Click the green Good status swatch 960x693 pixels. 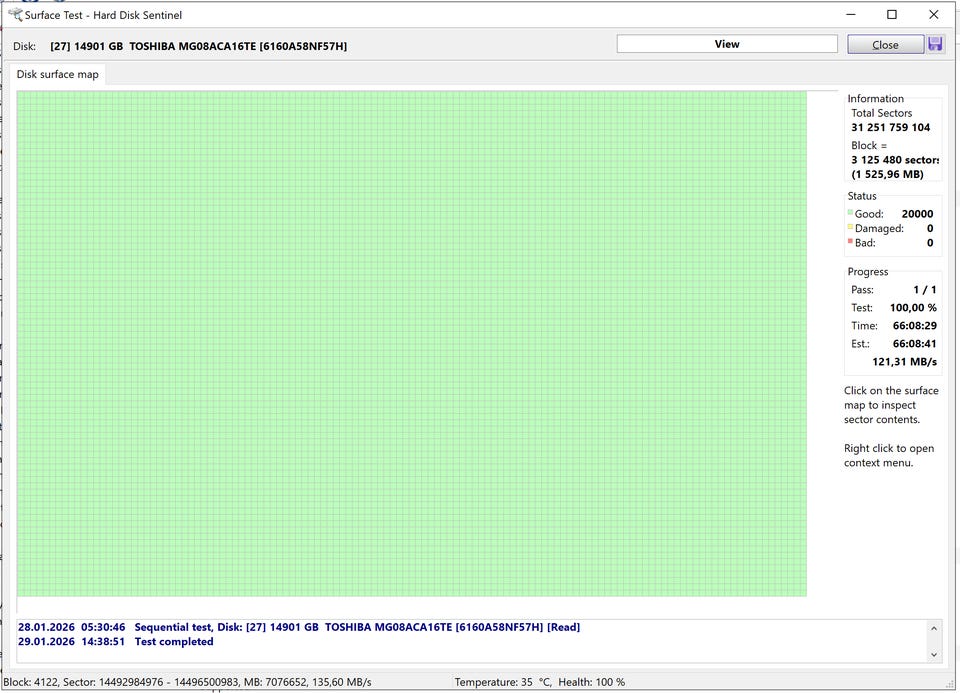[x=850, y=212]
